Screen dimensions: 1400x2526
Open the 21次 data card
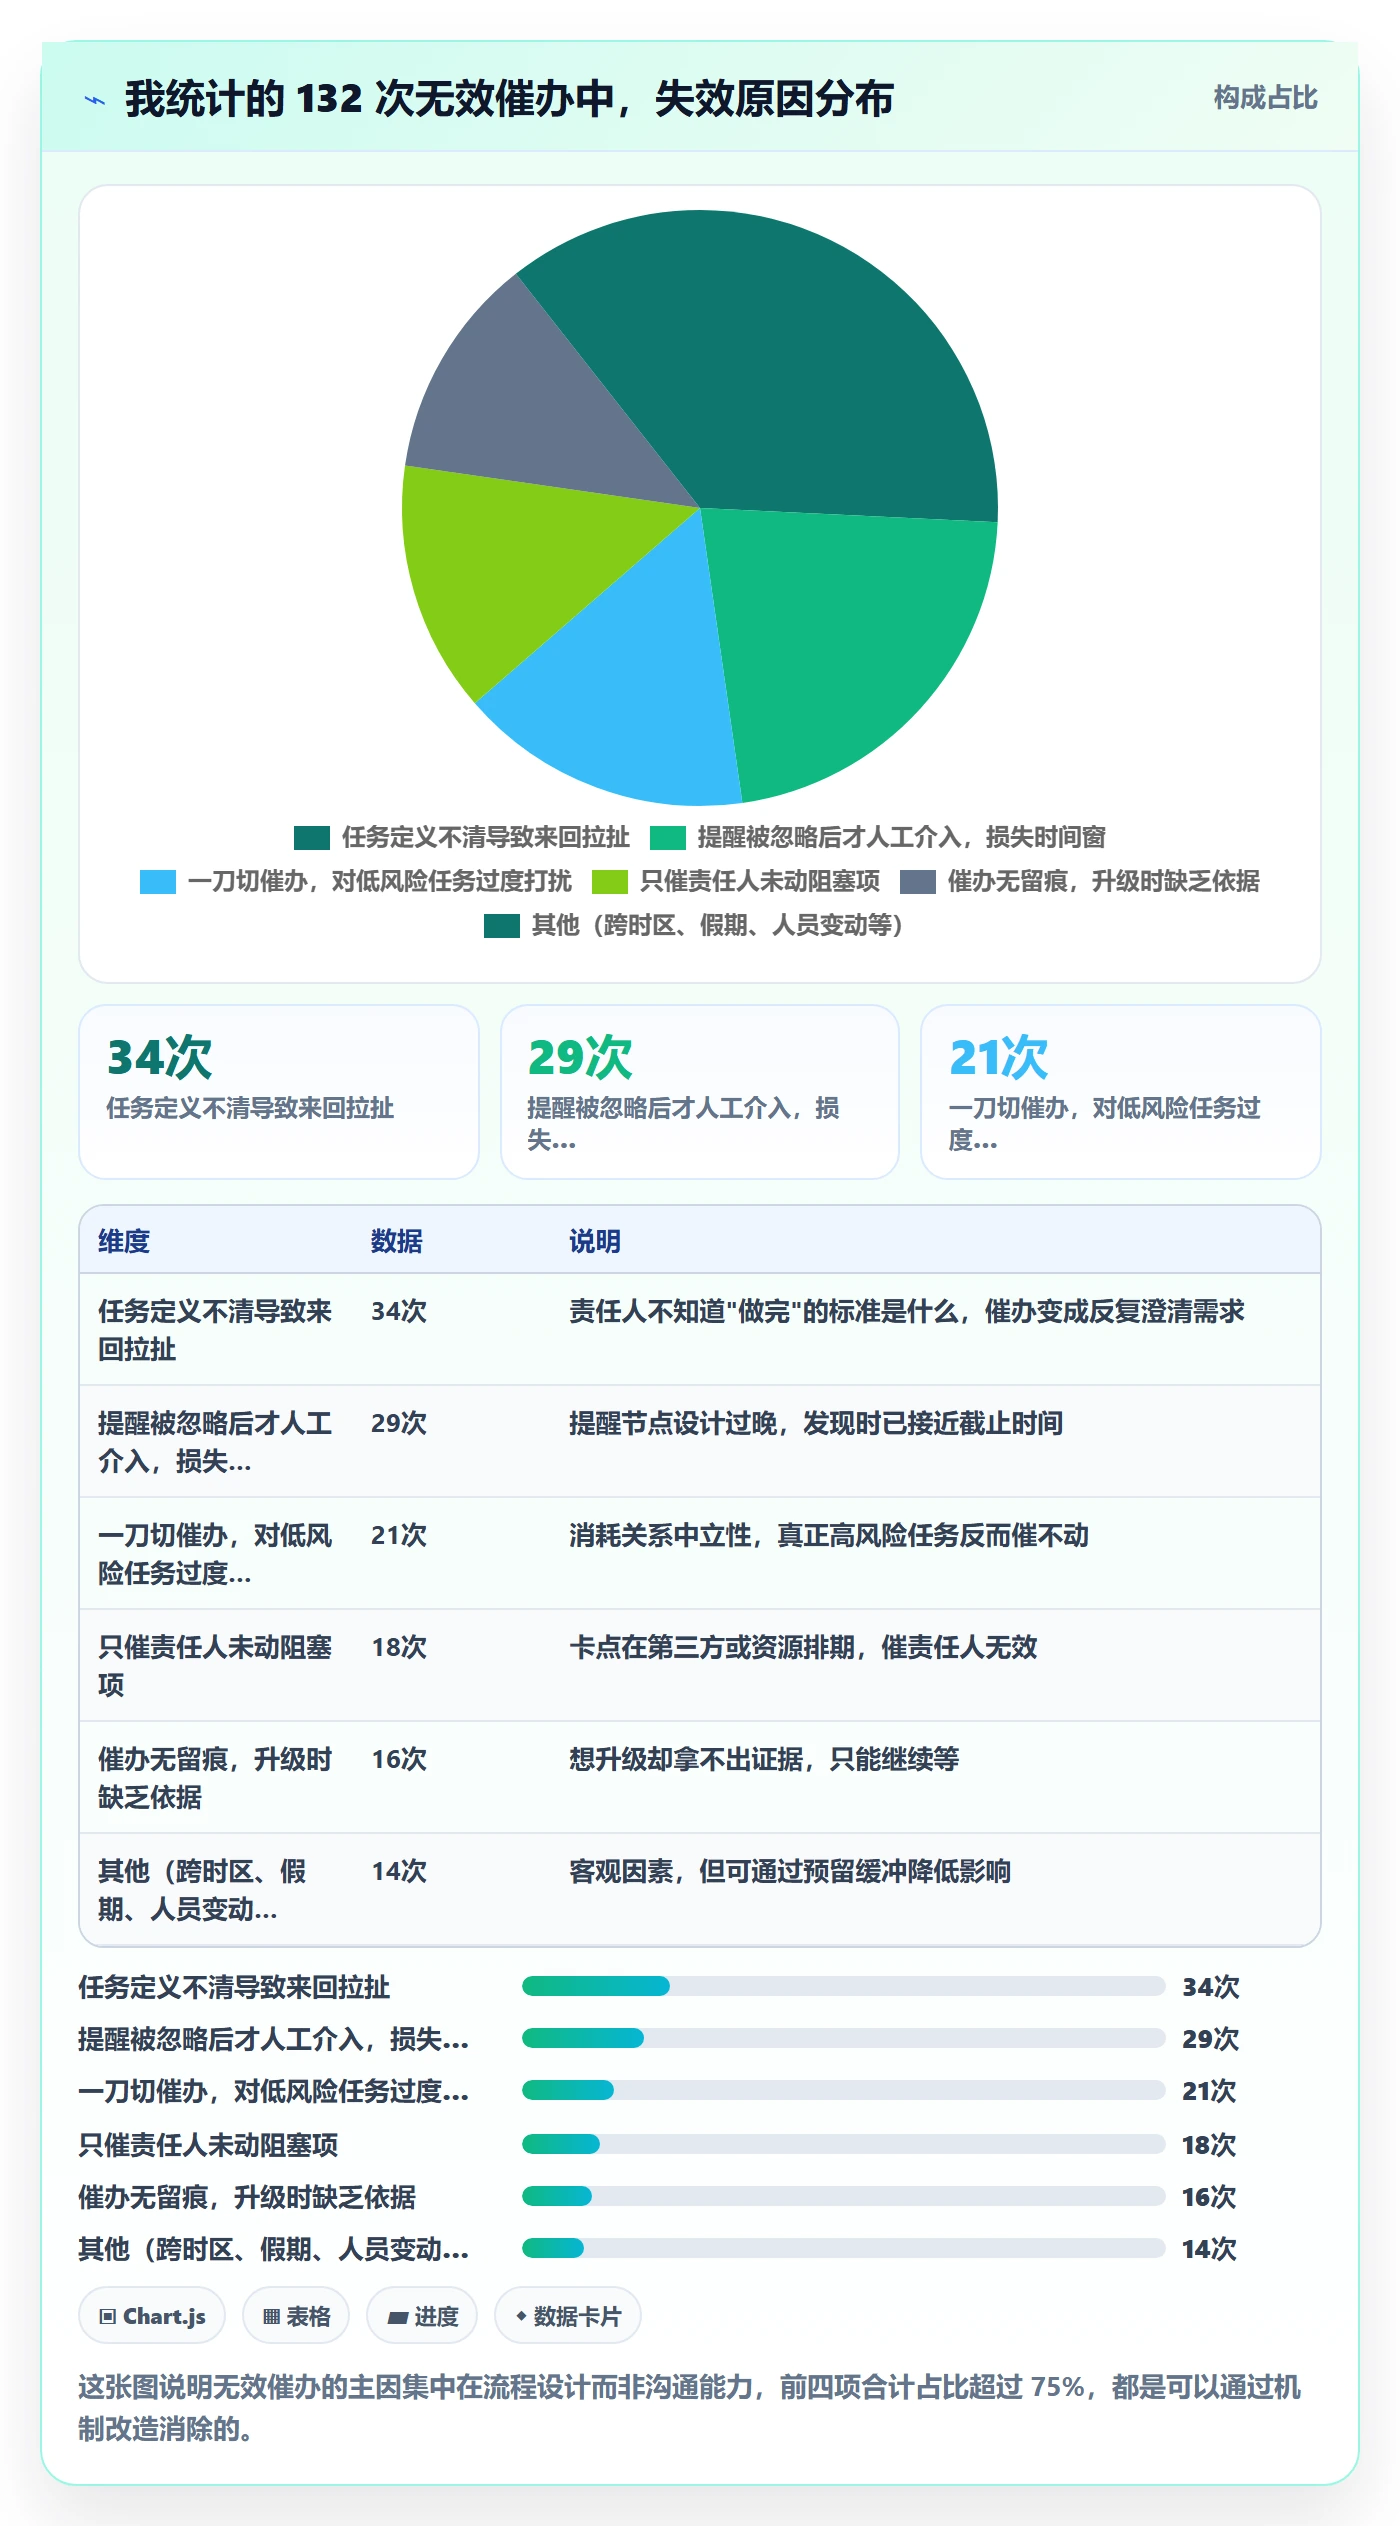tap(1121, 1092)
